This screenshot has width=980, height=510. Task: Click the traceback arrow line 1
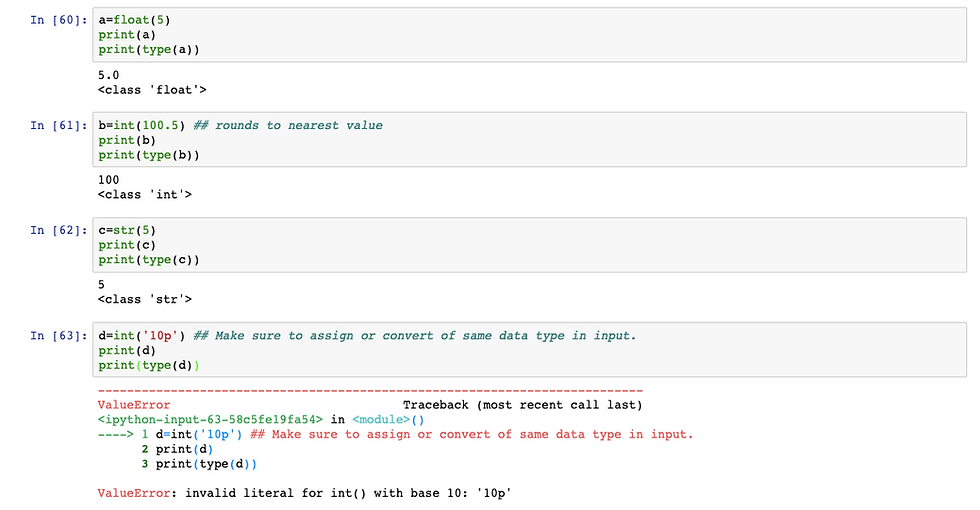coord(396,434)
